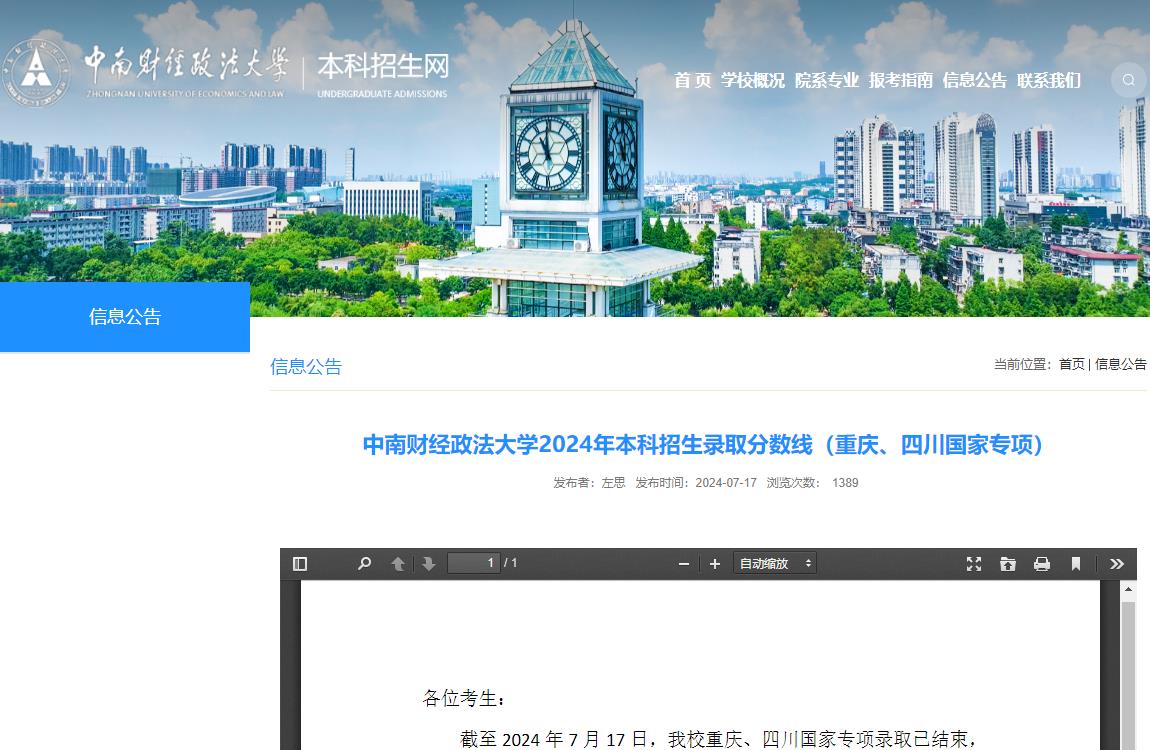The height and width of the screenshot is (750, 1150).
Task: Select the 信息公告 sidebar tab
Action: coord(125,317)
